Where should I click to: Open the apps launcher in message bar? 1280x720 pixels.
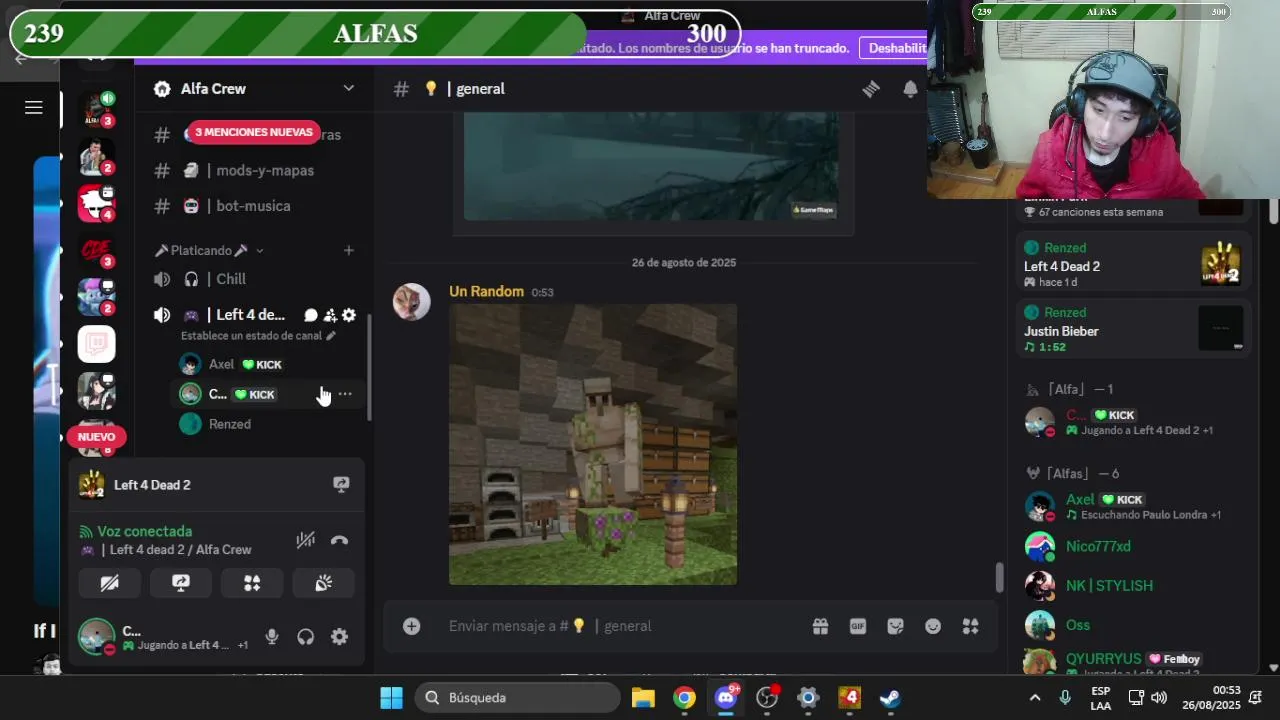tap(970, 626)
